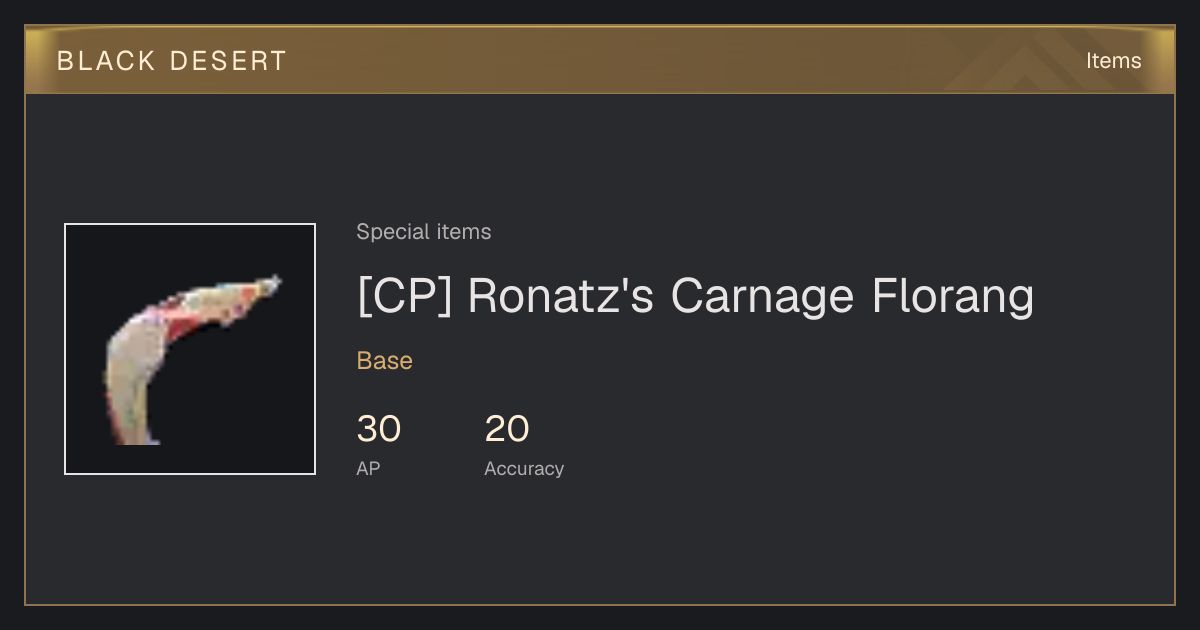Click the Accuracy stat label
1200x630 pixels.
pos(524,468)
